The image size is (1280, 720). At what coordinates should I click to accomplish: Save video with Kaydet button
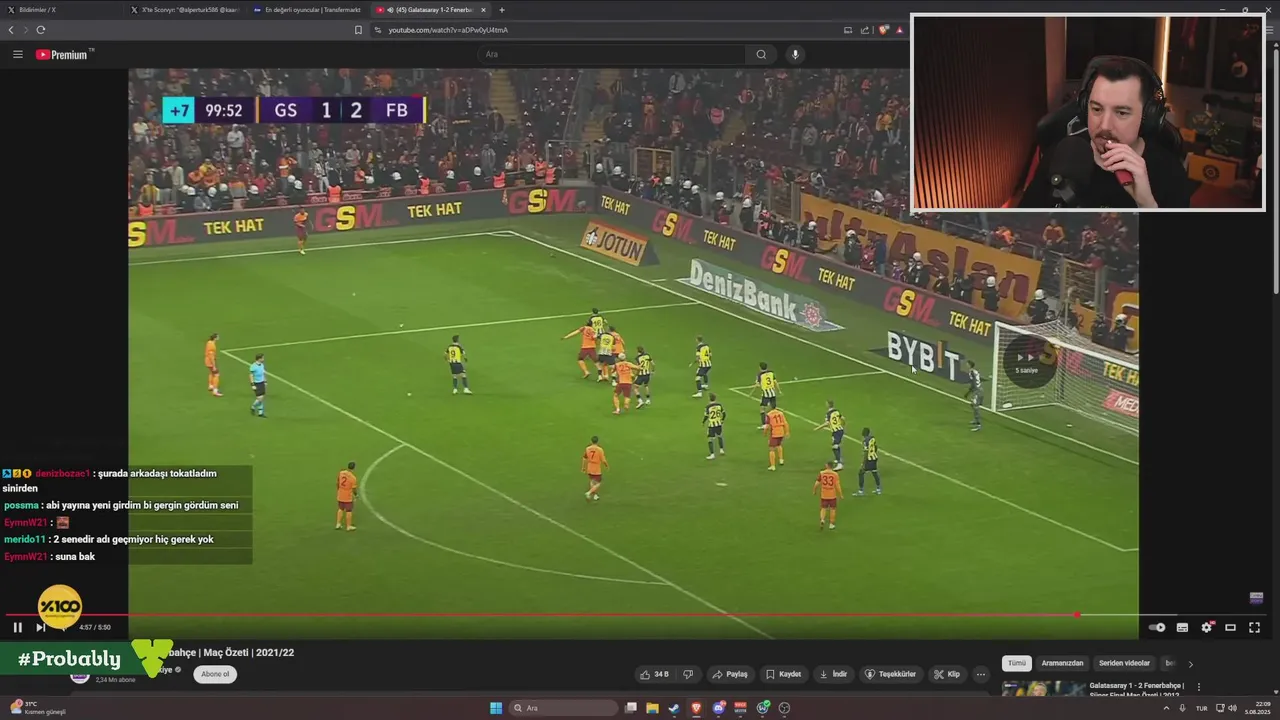click(783, 674)
